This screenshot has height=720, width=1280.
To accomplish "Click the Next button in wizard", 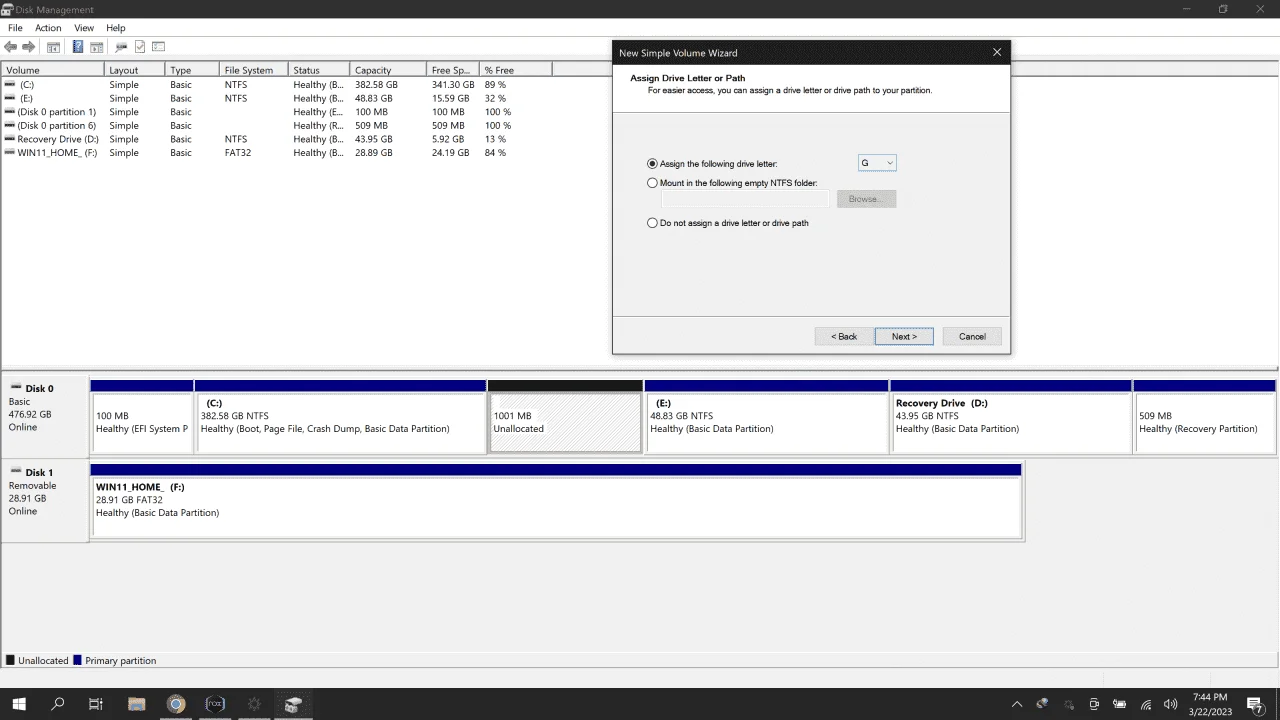I will (x=904, y=336).
